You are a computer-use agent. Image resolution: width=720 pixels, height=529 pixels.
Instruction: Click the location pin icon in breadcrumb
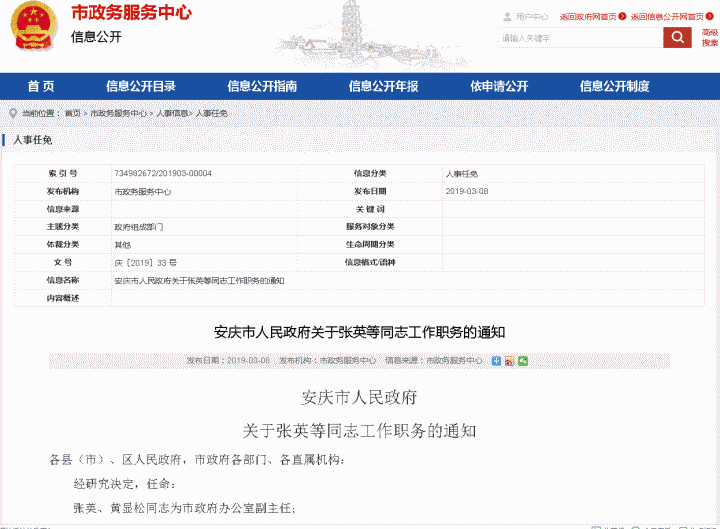tap(13, 113)
